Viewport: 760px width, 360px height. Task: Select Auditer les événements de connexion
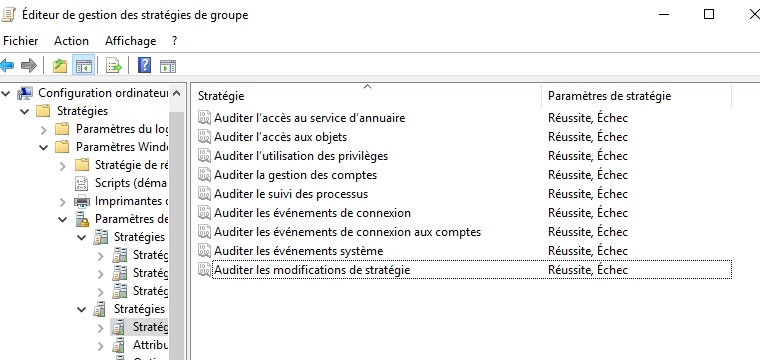click(312, 213)
